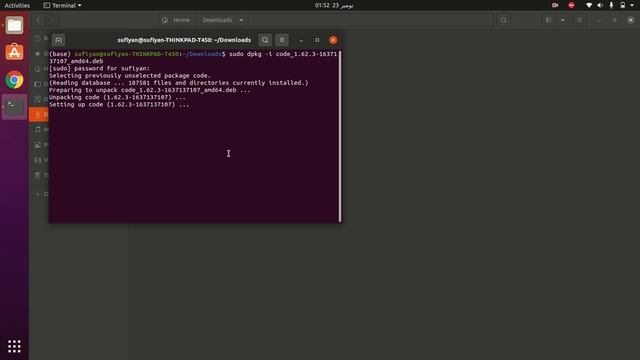
Task: Search in the Files window
Action: pos(504,20)
